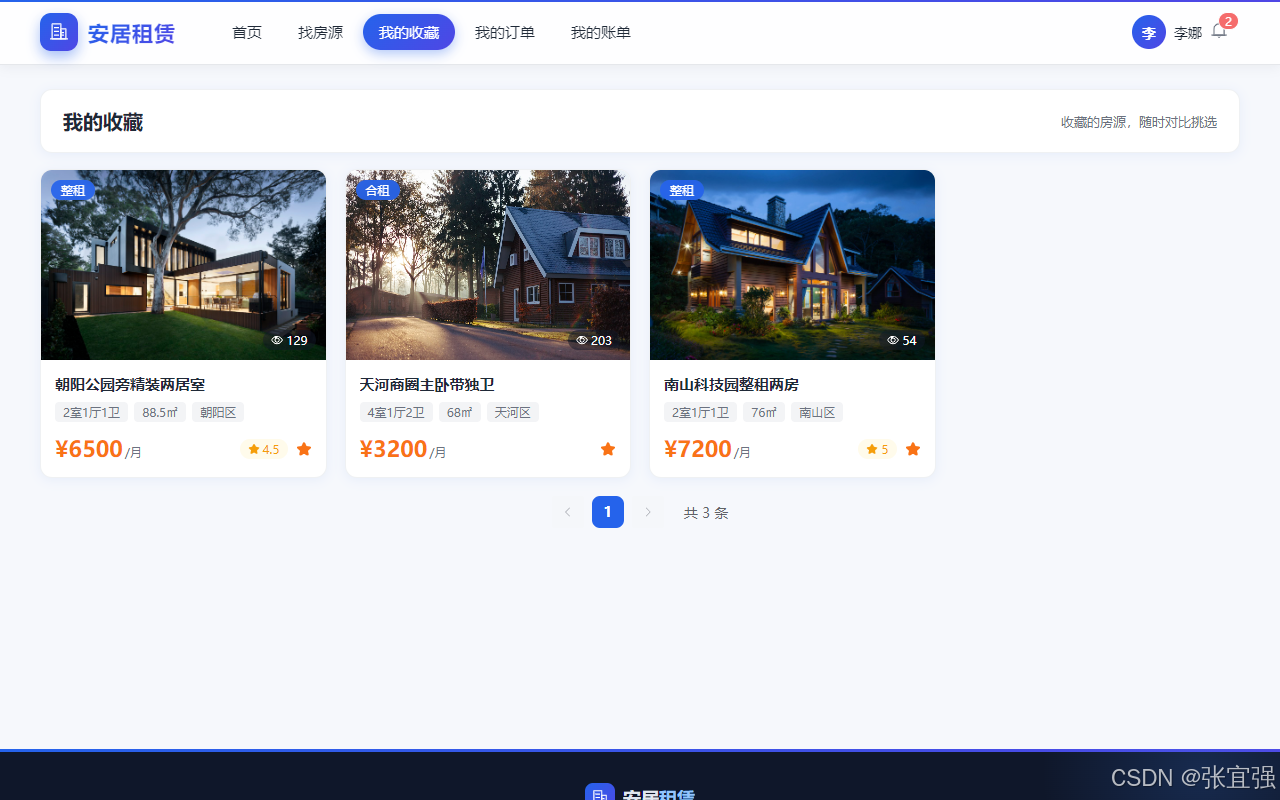Click the 5 rating badge
This screenshot has width=1280, height=800.
pyautogui.click(x=877, y=449)
